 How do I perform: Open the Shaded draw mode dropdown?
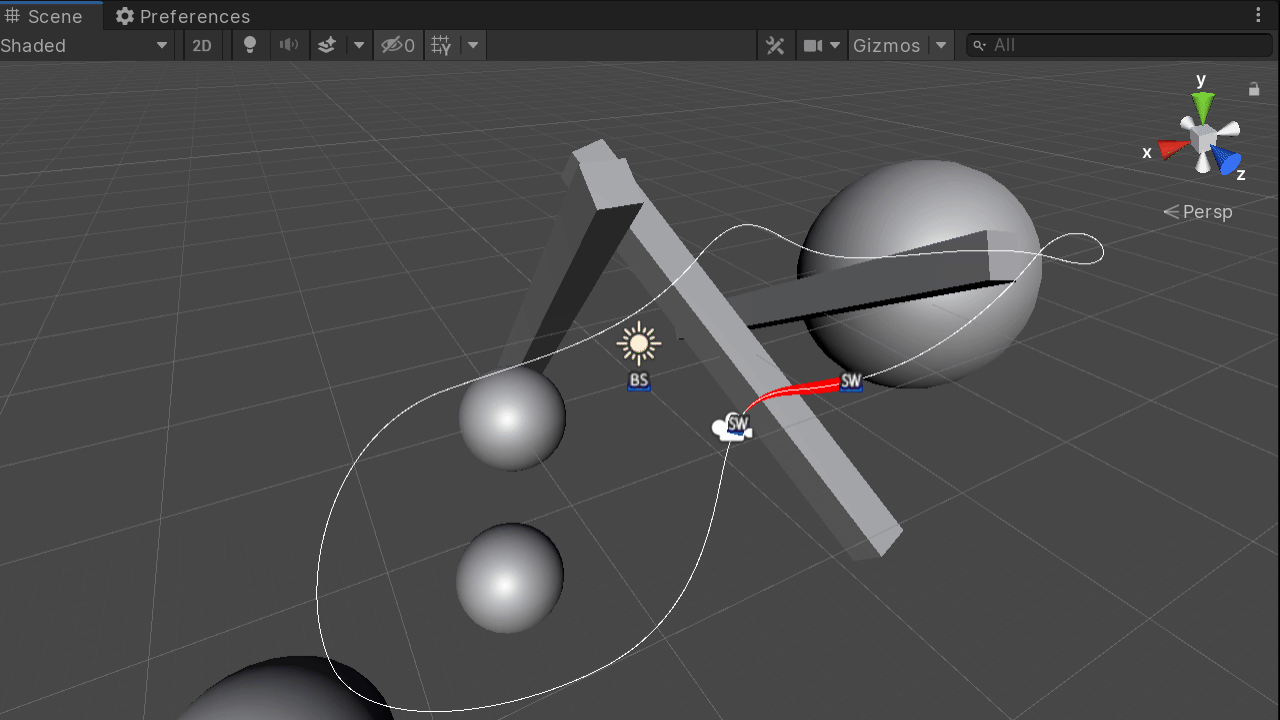pyautogui.click(x=86, y=45)
